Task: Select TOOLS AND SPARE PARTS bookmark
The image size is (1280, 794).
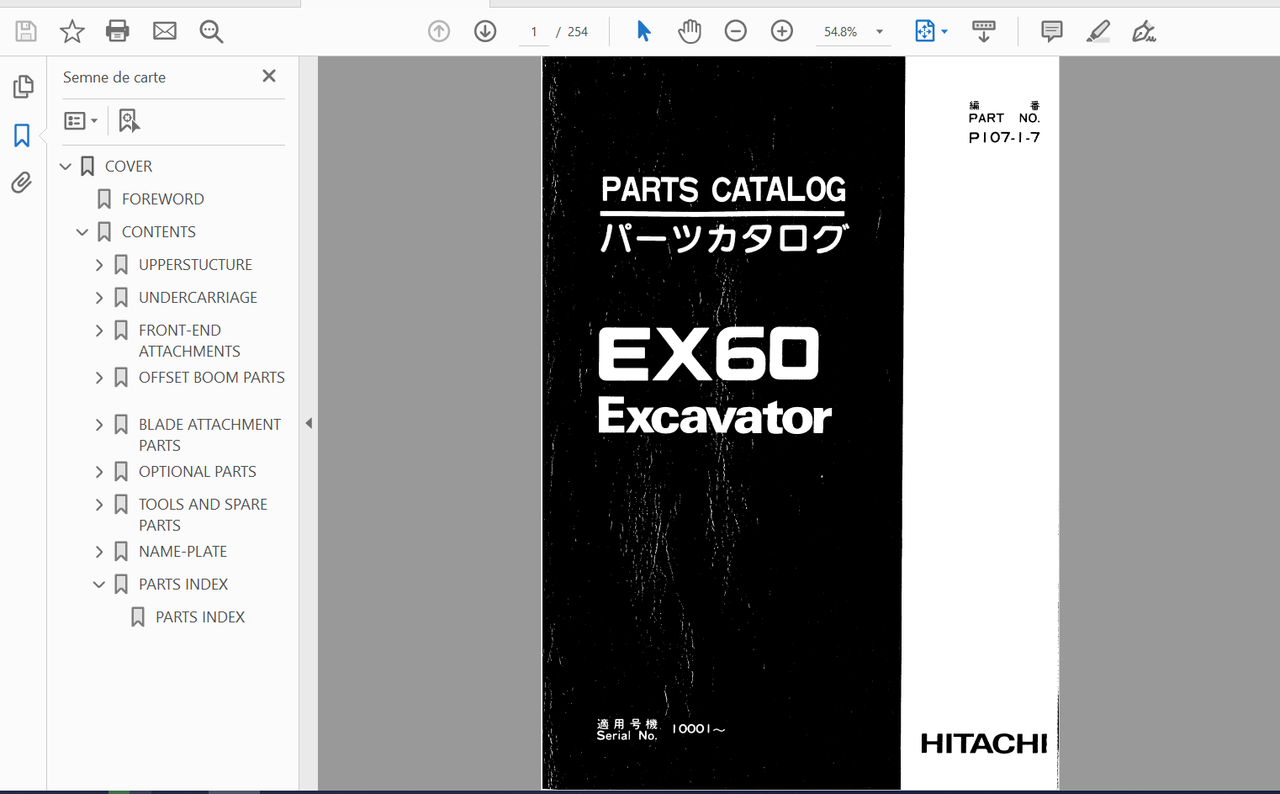Action: (x=203, y=515)
